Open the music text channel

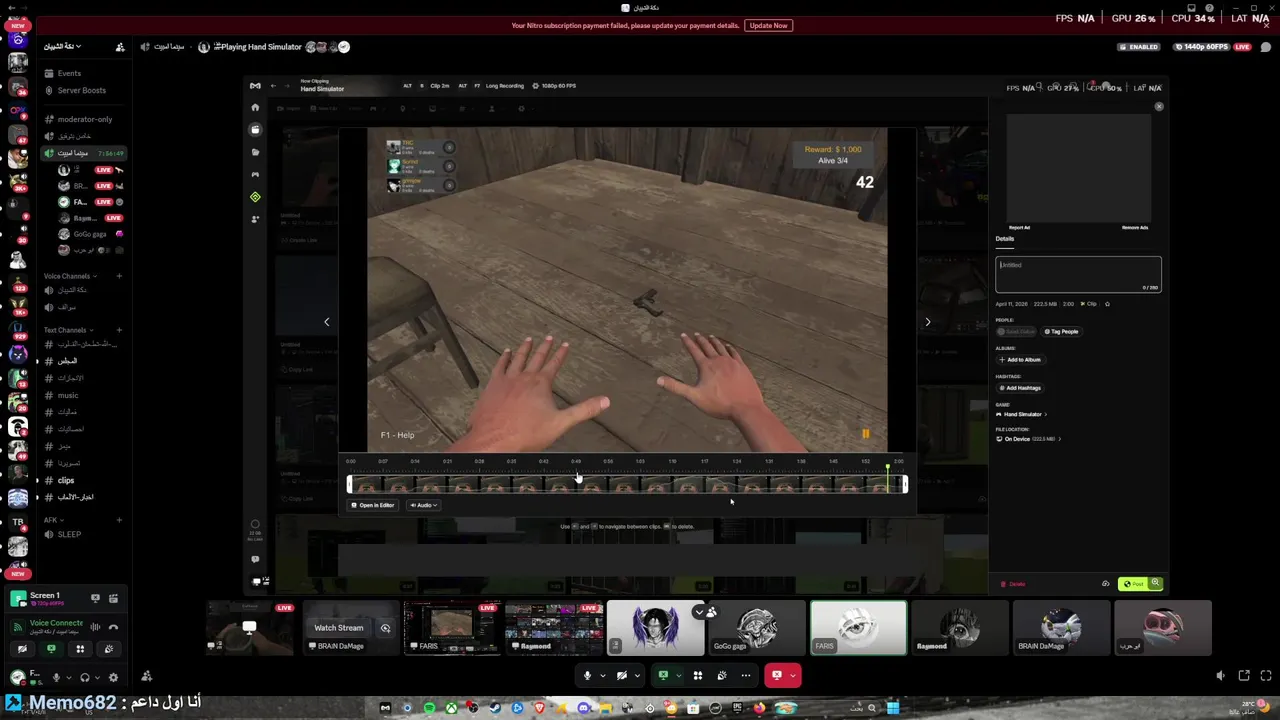[x=68, y=395]
